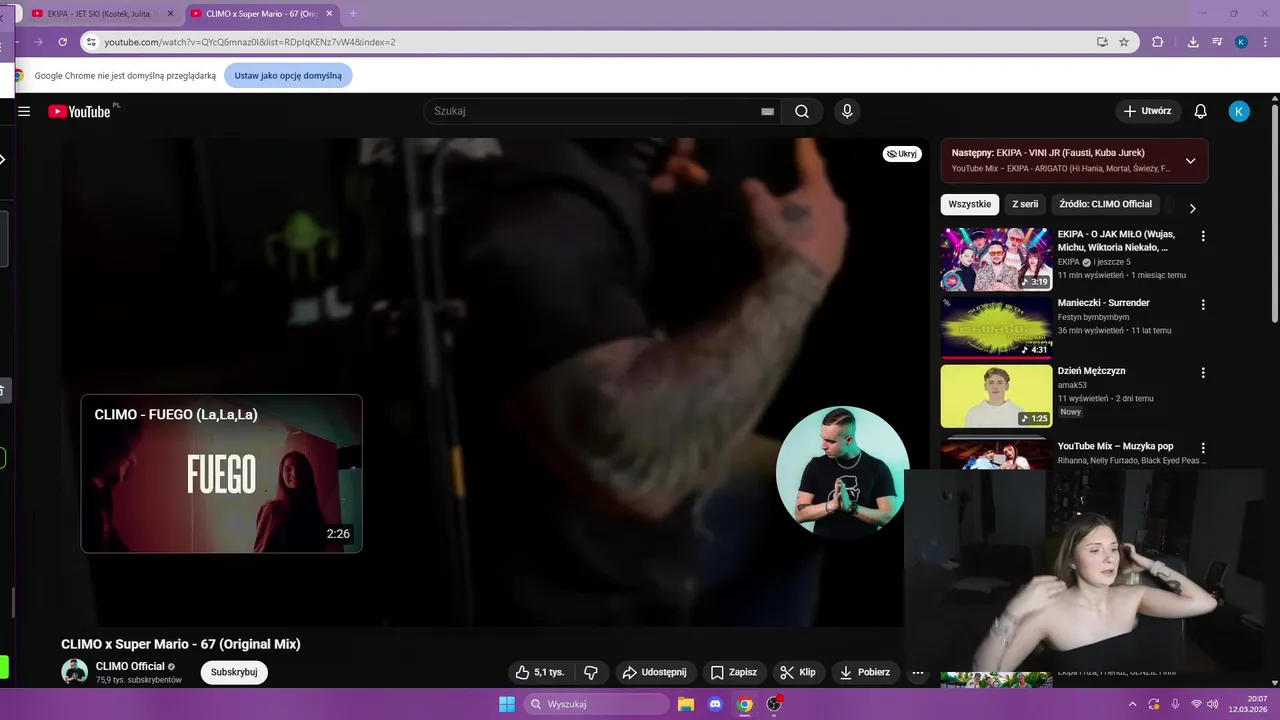The width and height of the screenshot is (1280, 720).
Task: Show hidden system tray icons
Action: (1132, 704)
